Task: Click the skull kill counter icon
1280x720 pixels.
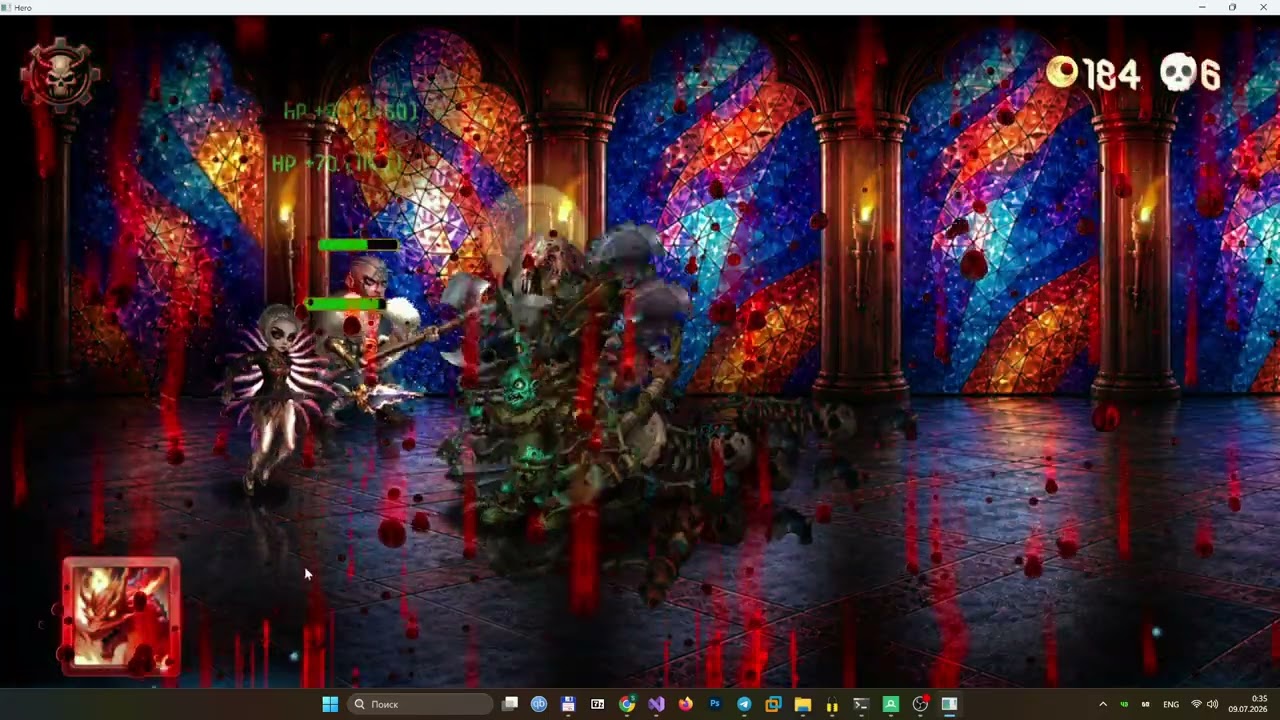Action: click(x=1179, y=73)
